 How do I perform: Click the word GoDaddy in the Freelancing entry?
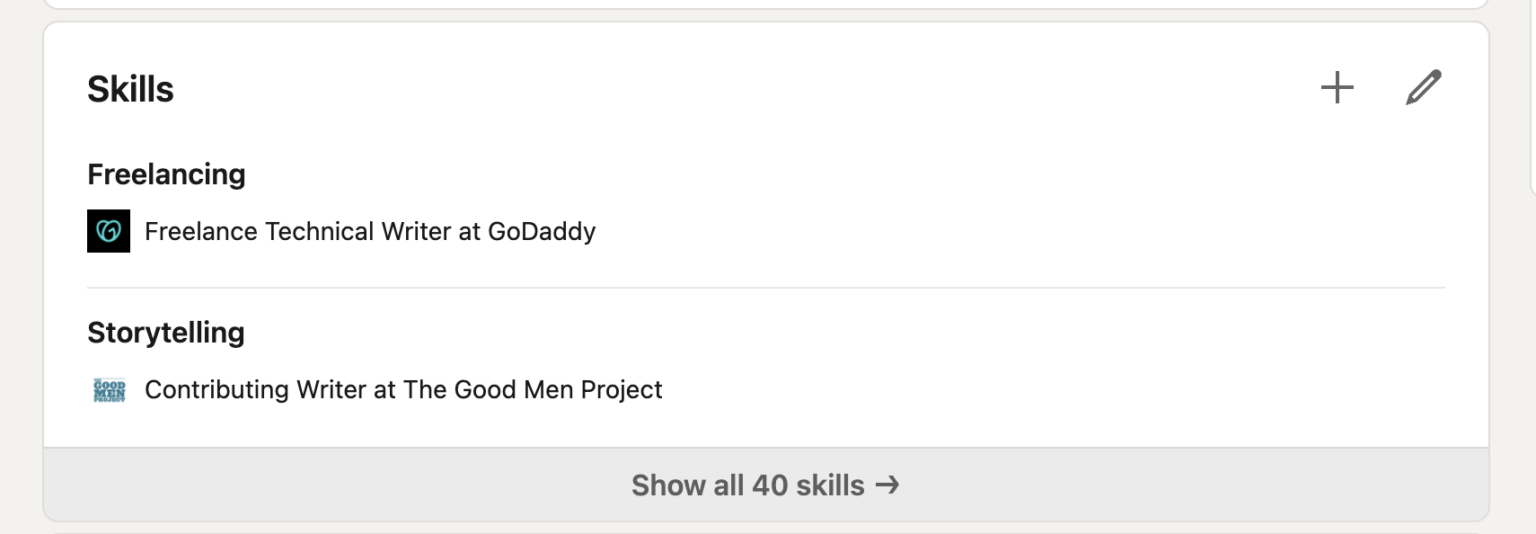(x=541, y=231)
